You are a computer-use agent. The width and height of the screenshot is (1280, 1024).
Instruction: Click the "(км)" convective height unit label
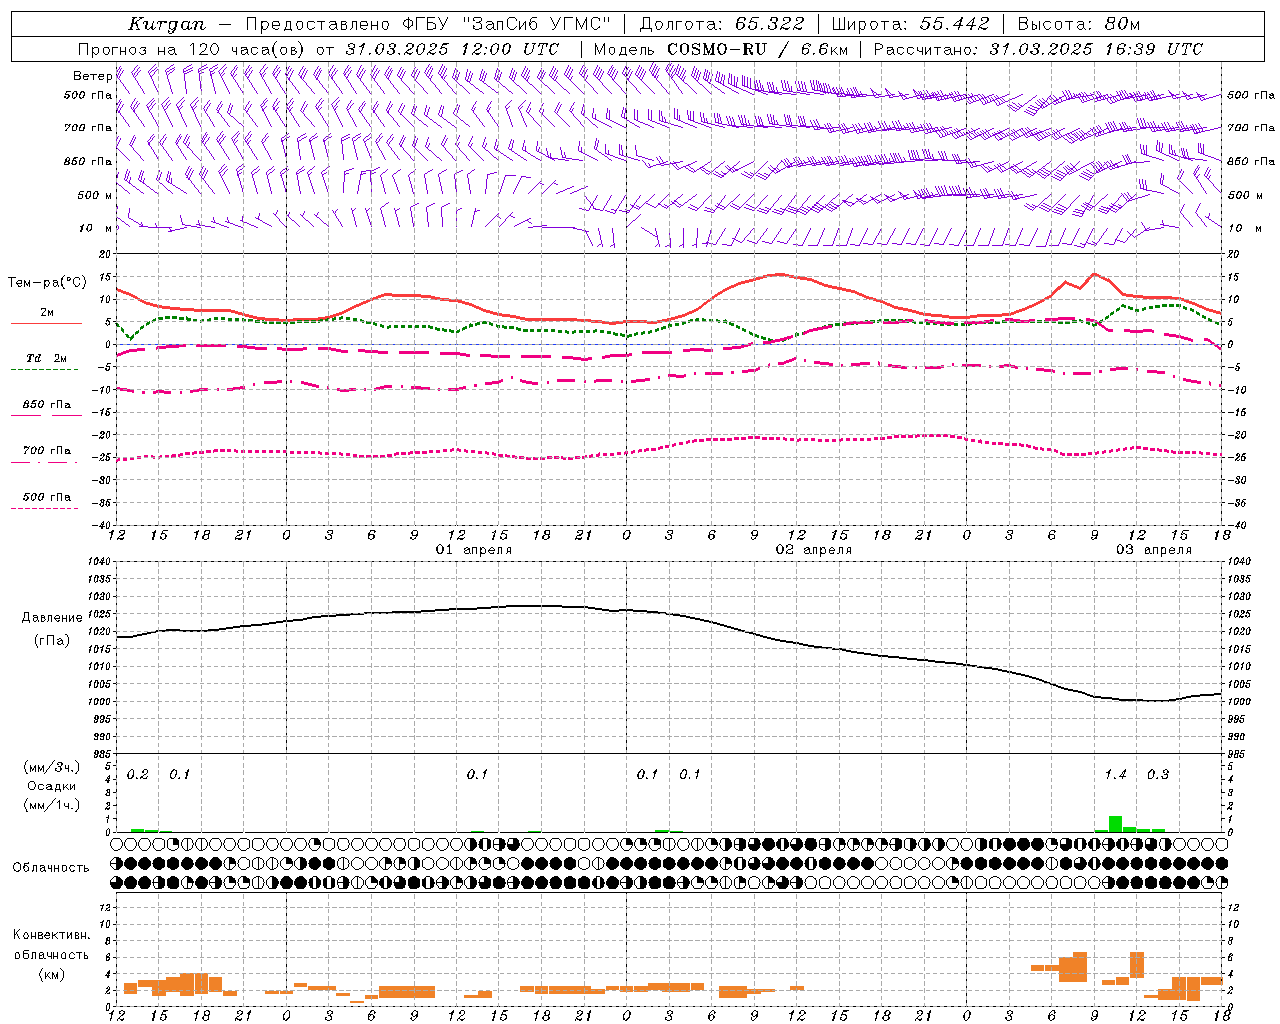51,974
